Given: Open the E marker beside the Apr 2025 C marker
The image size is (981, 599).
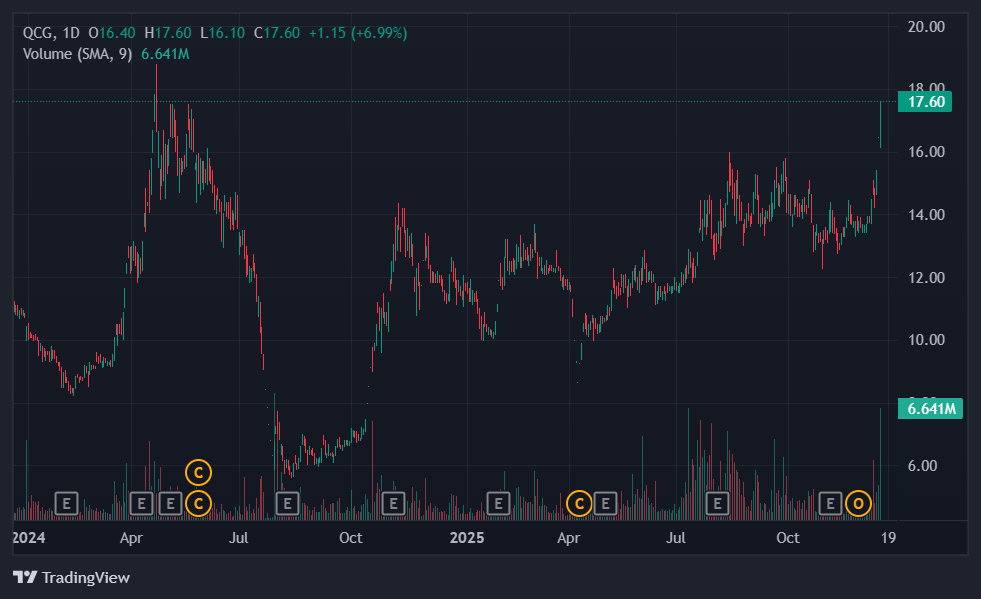Looking at the screenshot, I should click(x=604, y=503).
